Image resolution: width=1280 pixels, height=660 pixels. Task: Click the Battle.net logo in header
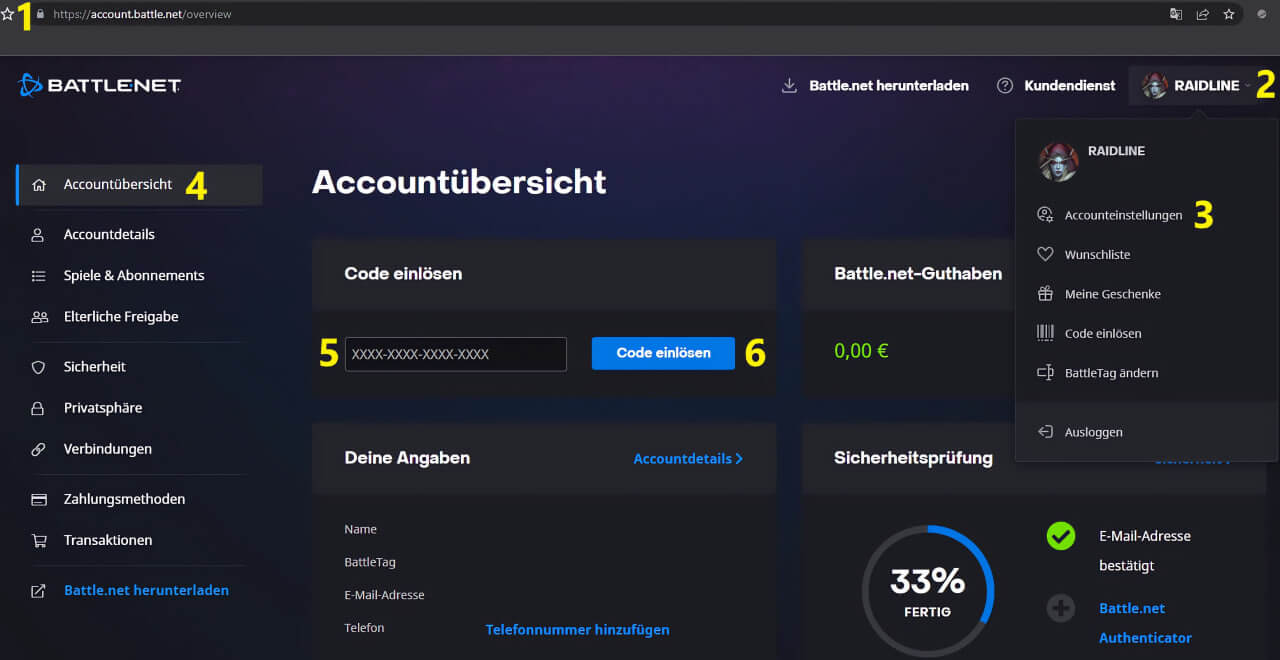[100, 86]
